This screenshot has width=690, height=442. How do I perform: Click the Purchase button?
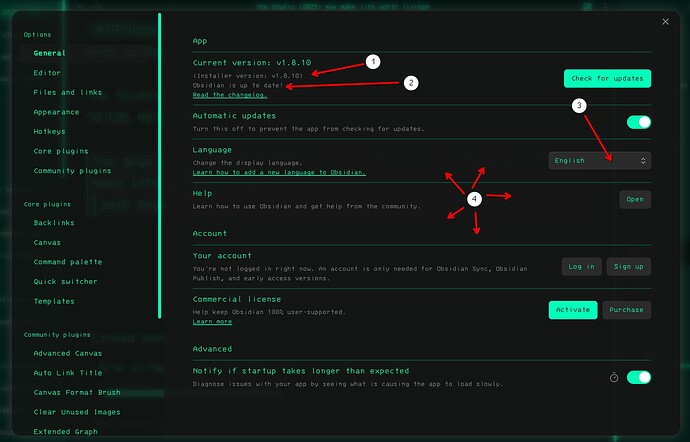click(626, 310)
